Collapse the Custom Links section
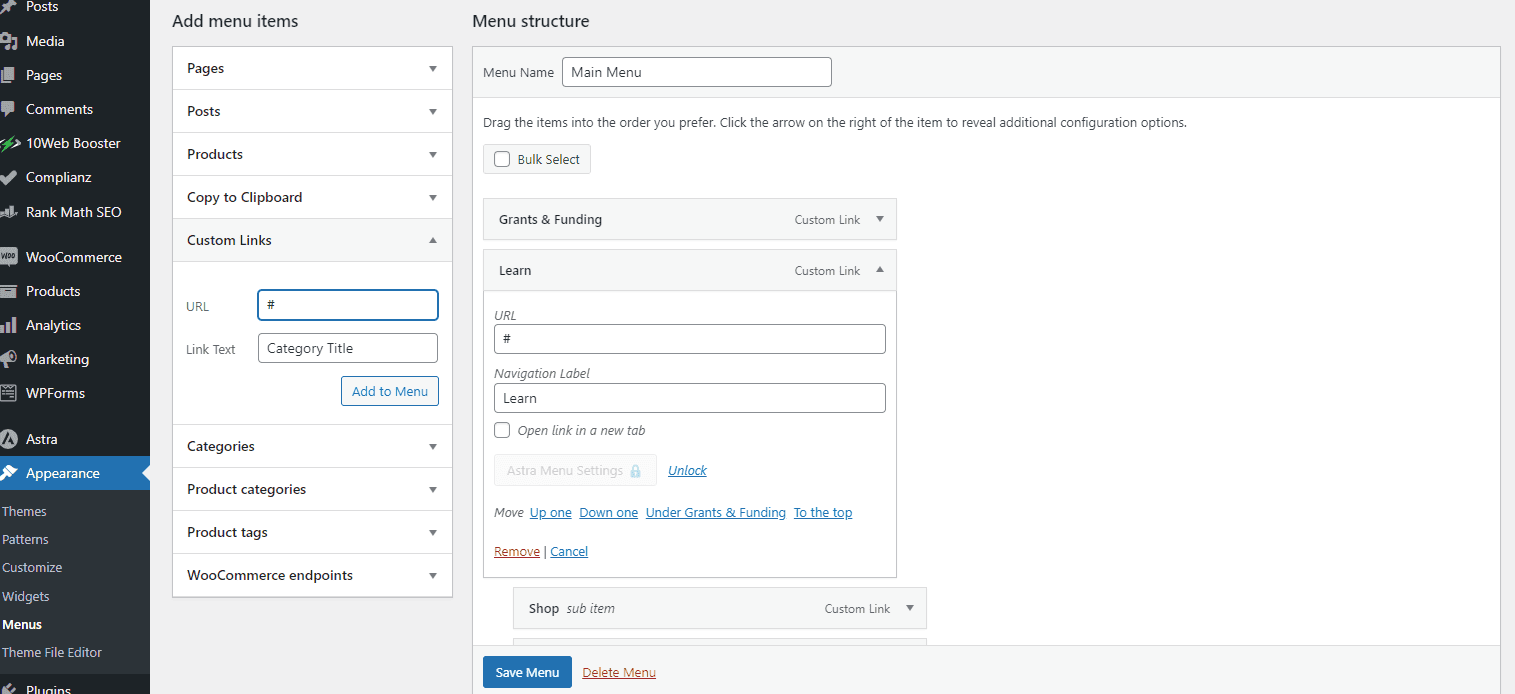The width and height of the screenshot is (1515, 694). tap(432, 240)
